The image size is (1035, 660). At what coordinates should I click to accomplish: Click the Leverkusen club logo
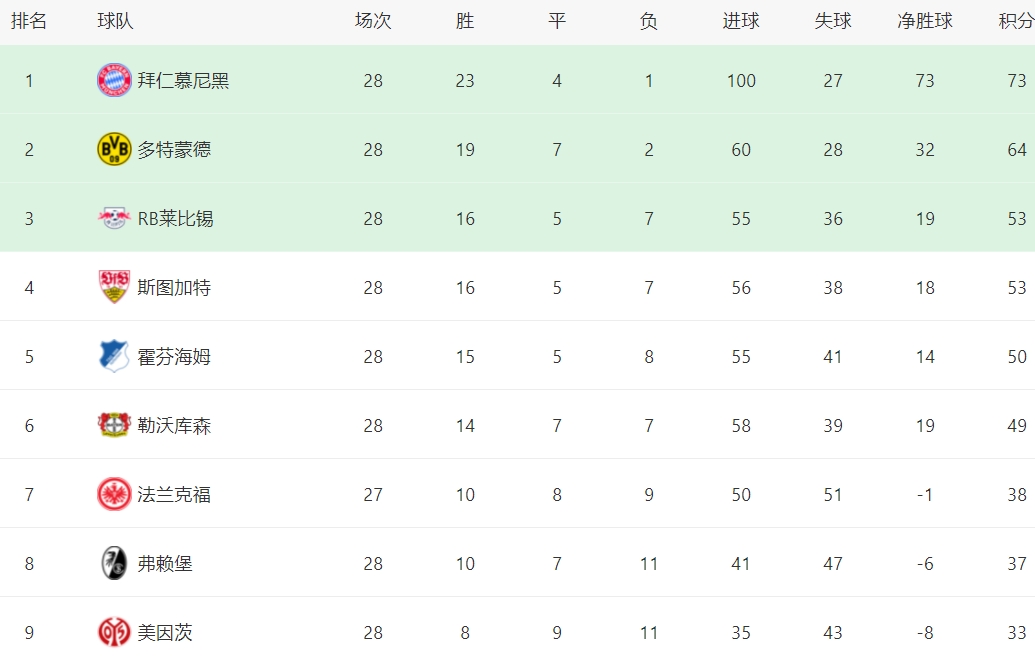click(114, 425)
